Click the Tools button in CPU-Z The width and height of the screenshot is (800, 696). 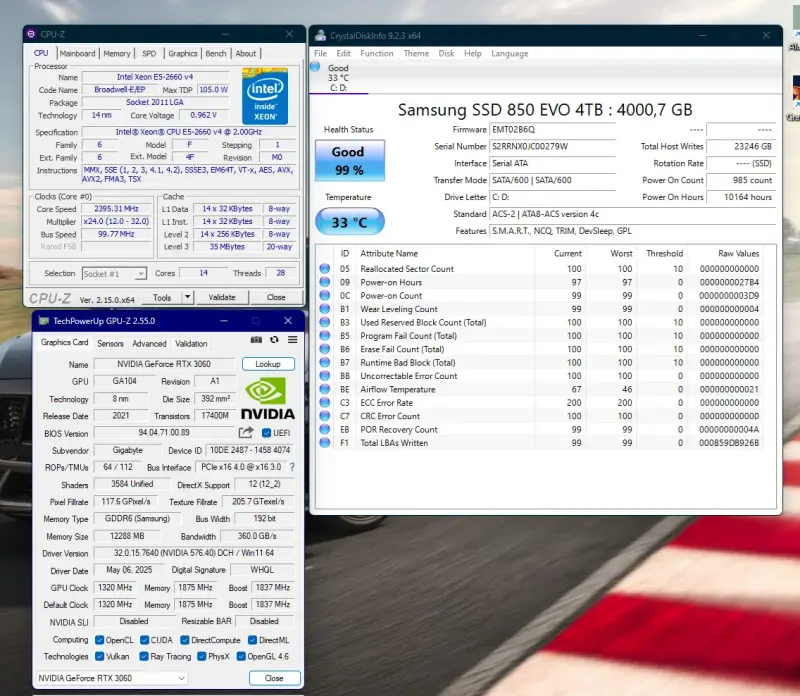162,297
